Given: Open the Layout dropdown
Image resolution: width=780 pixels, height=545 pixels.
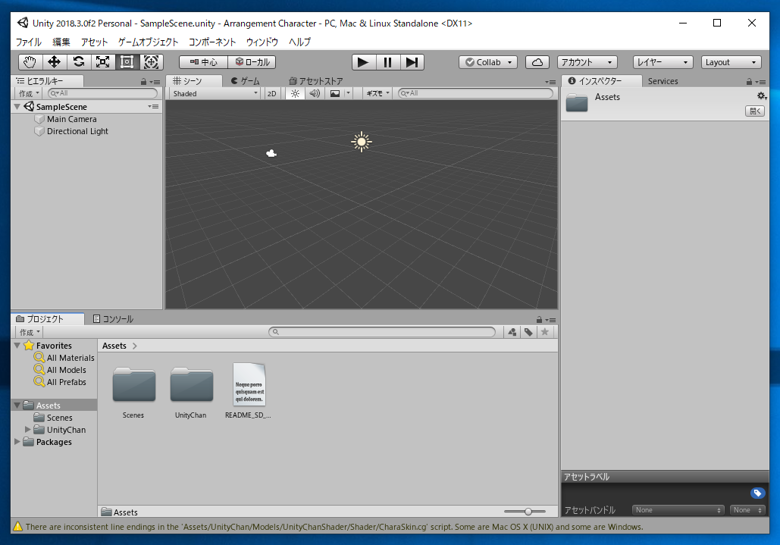Looking at the screenshot, I should pyautogui.click(x=731, y=62).
